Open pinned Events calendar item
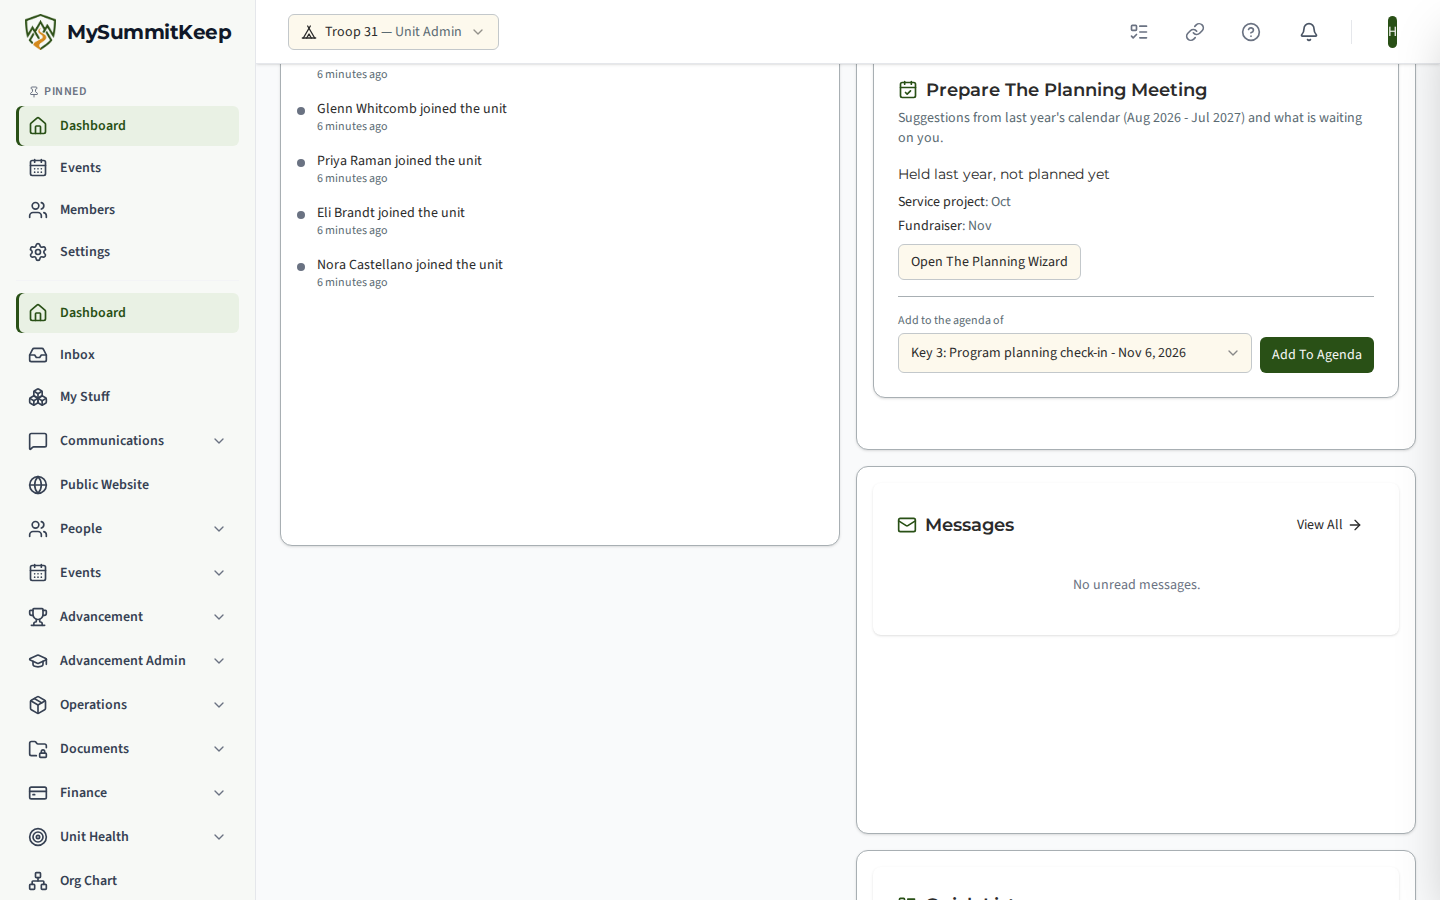The image size is (1440, 900). click(x=128, y=168)
